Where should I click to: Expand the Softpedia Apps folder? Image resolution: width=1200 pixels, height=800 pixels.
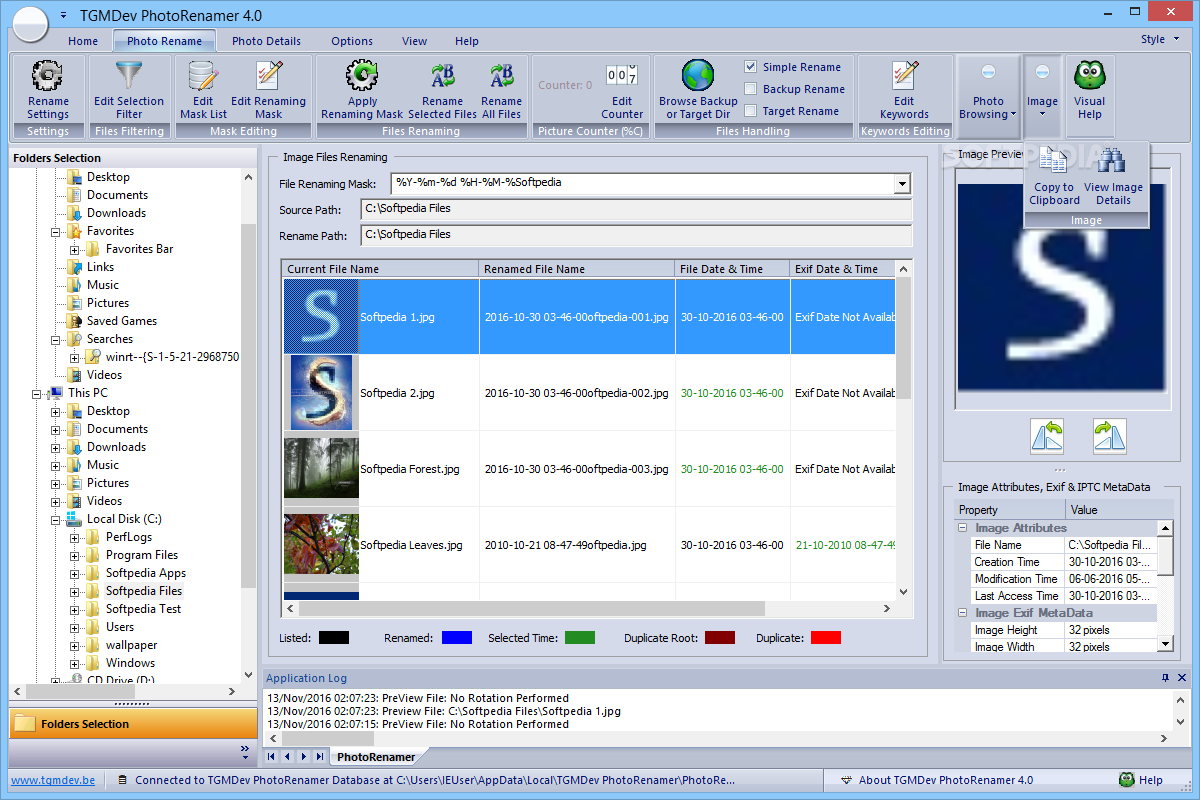(x=75, y=573)
